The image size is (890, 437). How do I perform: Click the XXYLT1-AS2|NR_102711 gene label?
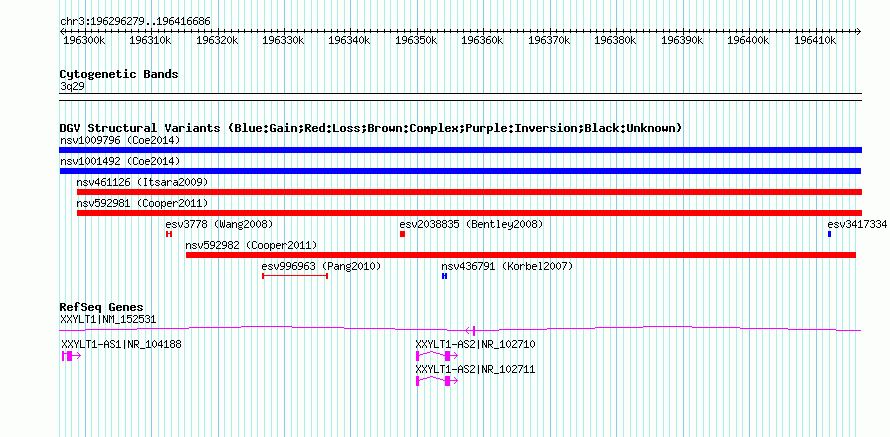[x=476, y=369]
